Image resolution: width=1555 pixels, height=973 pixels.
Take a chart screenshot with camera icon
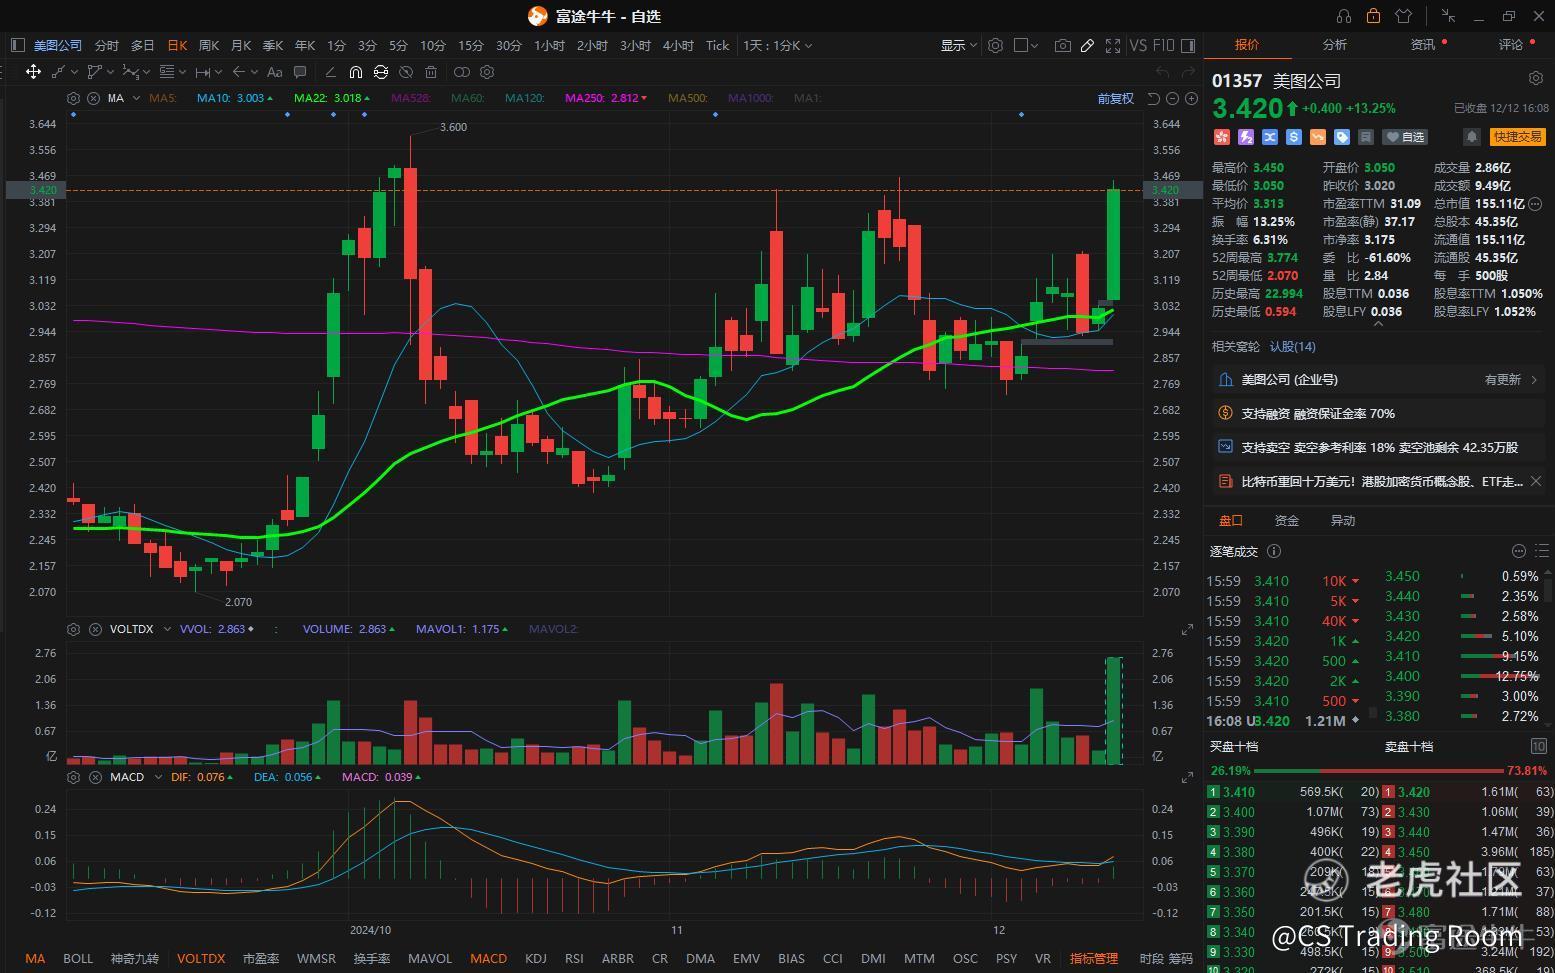click(x=1063, y=45)
